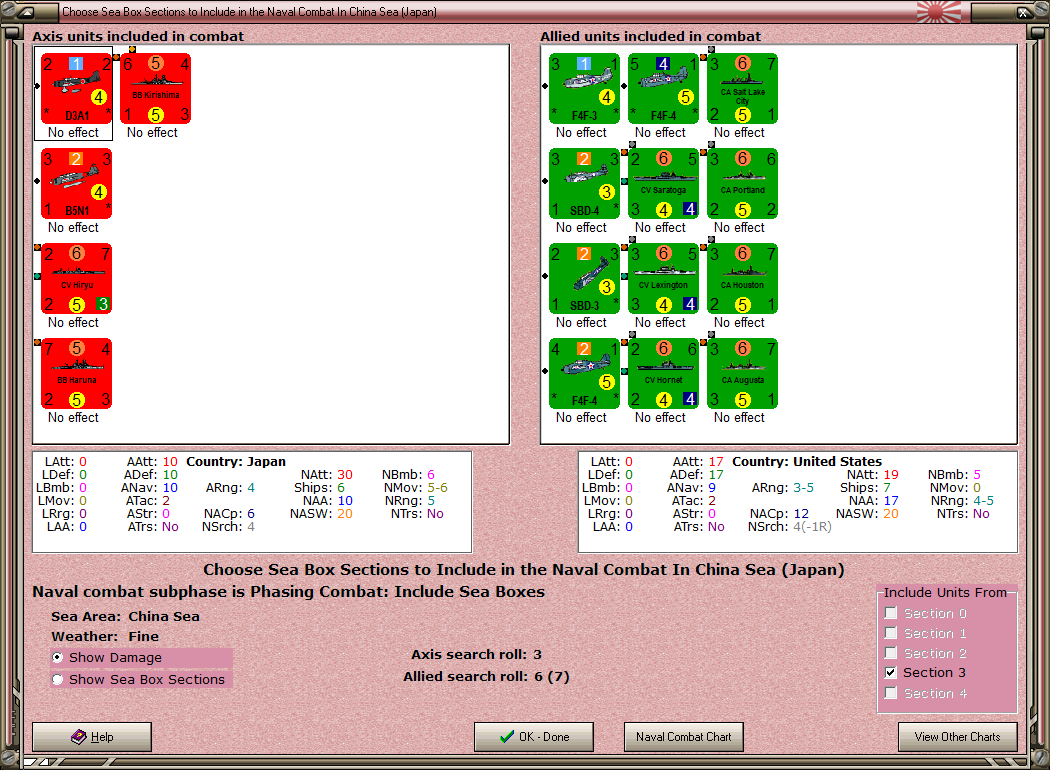Select the CA Augusta cruiser unit
The width and height of the screenshot is (1050, 770).
(743, 374)
